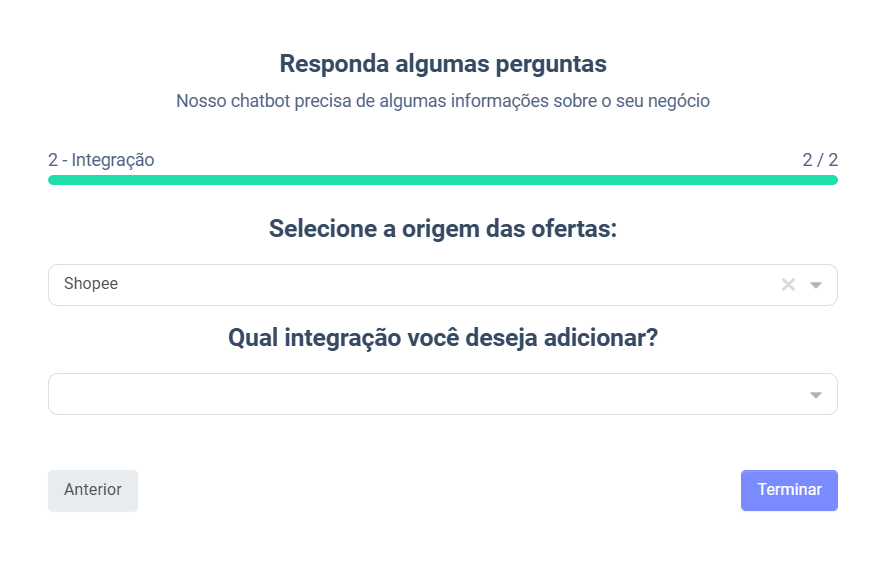Viewport: 889px width, 561px height.
Task: Click the '2 - Integração' step label
Action: [101, 160]
